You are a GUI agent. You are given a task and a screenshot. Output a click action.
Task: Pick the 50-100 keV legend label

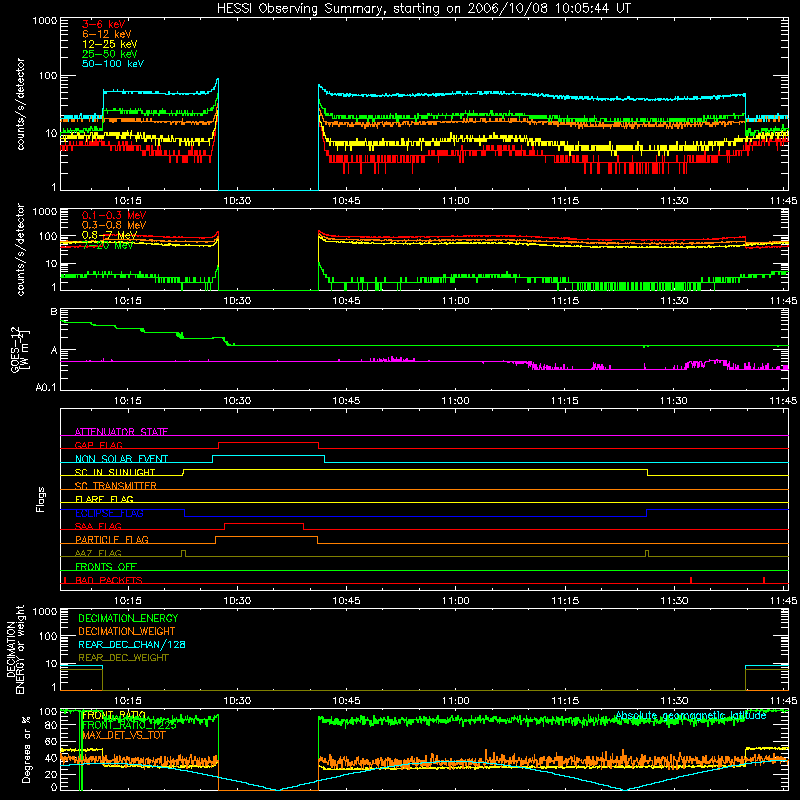click(x=113, y=64)
